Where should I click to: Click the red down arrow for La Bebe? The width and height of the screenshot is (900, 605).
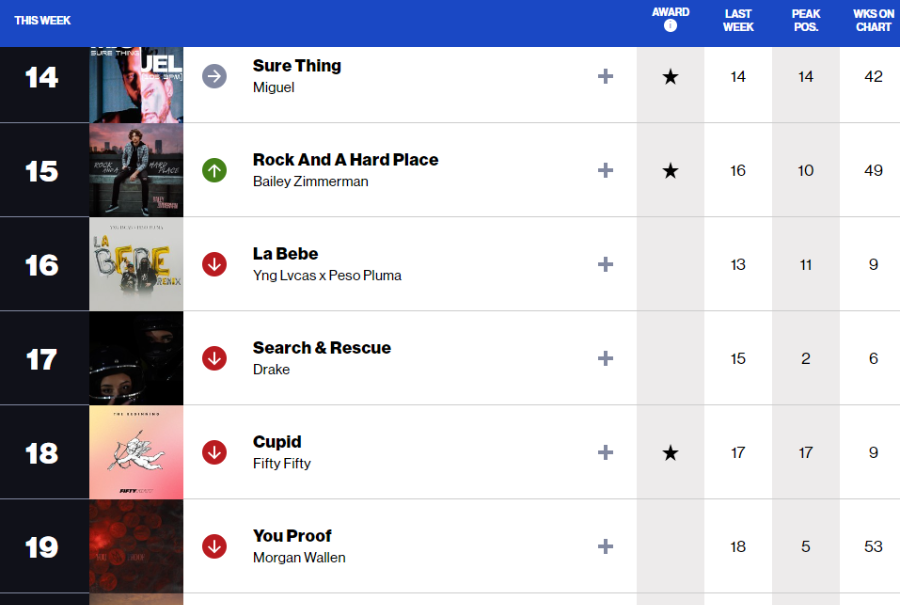click(214, 265)
